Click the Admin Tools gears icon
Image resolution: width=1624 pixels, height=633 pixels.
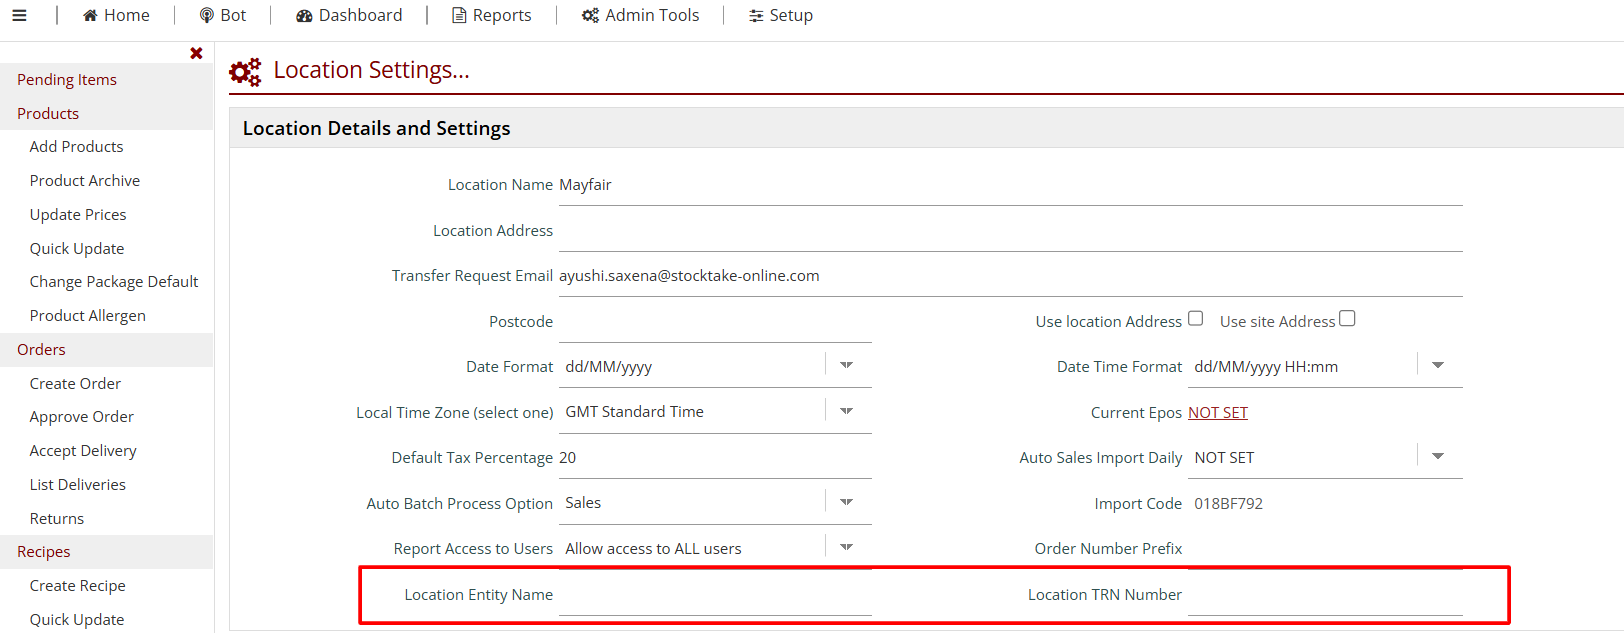590,15
